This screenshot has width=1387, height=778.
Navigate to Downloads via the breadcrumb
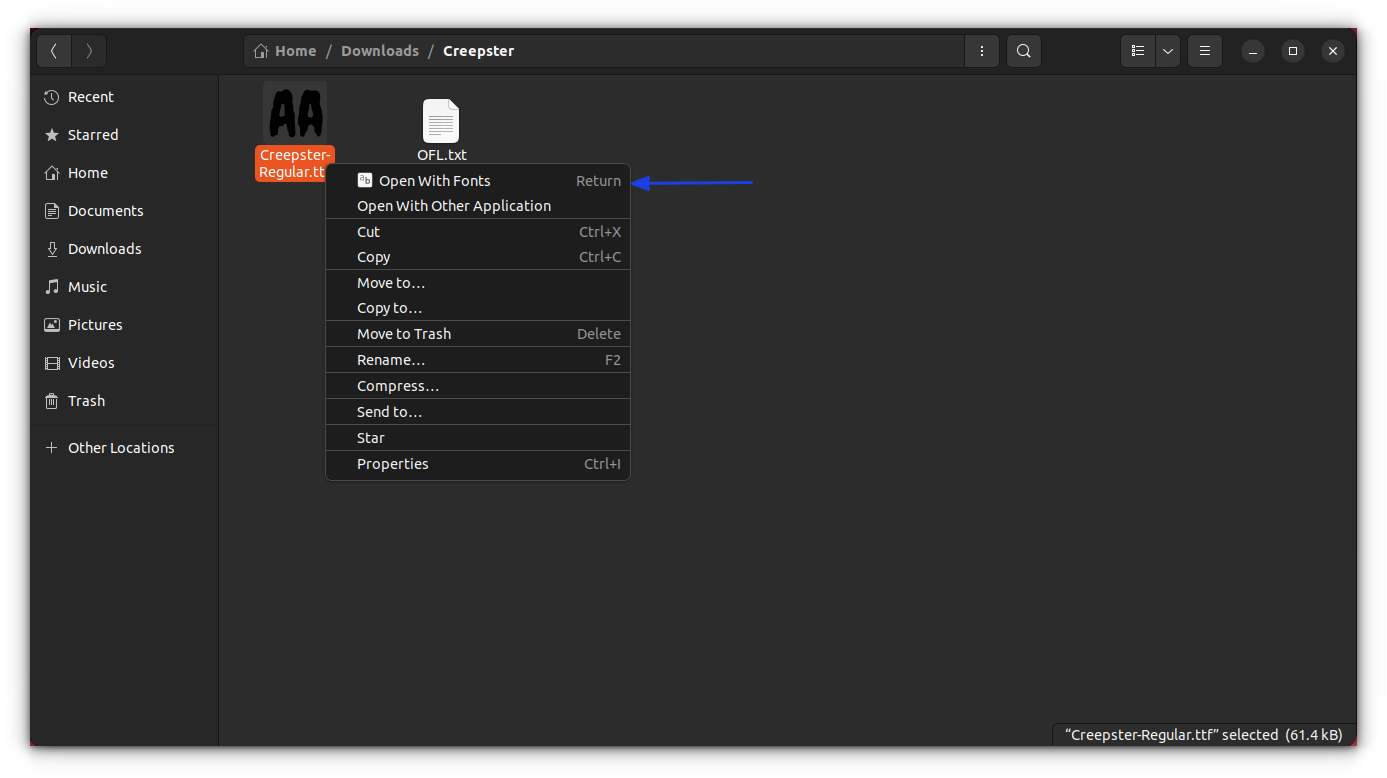pyautogui.click(x=380, y=50)
